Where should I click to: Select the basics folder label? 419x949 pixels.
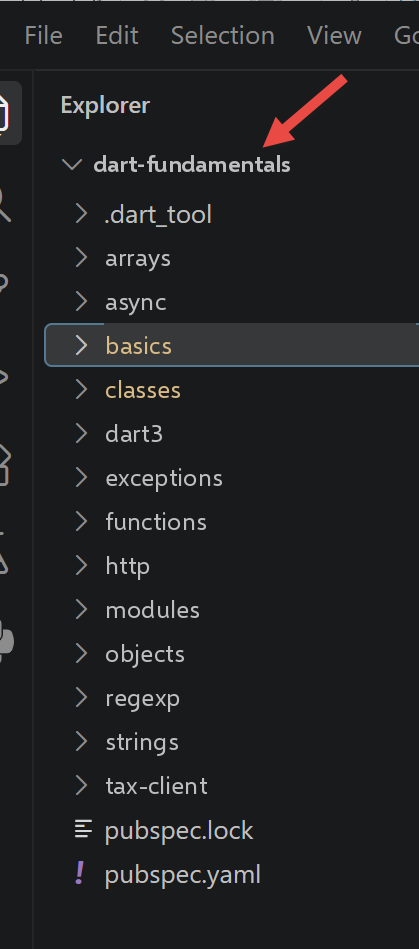click(x=139, y=346)
